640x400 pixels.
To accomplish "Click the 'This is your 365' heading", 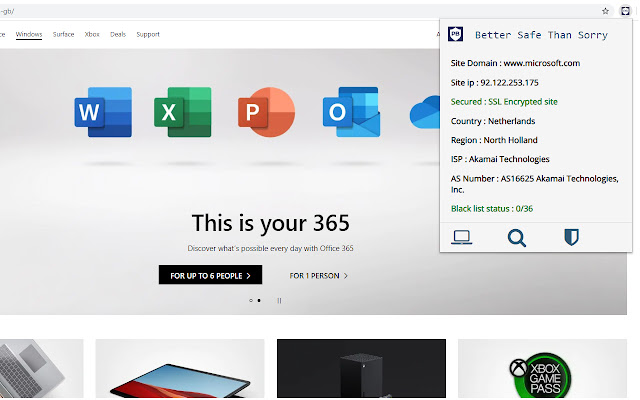I will pos(271,223).
